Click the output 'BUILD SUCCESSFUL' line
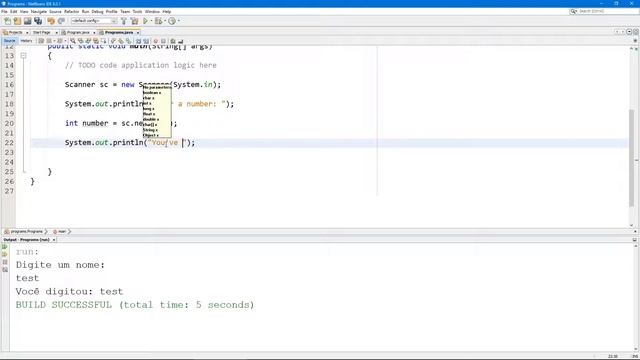640x360 pixels. [x=135, y=305]
